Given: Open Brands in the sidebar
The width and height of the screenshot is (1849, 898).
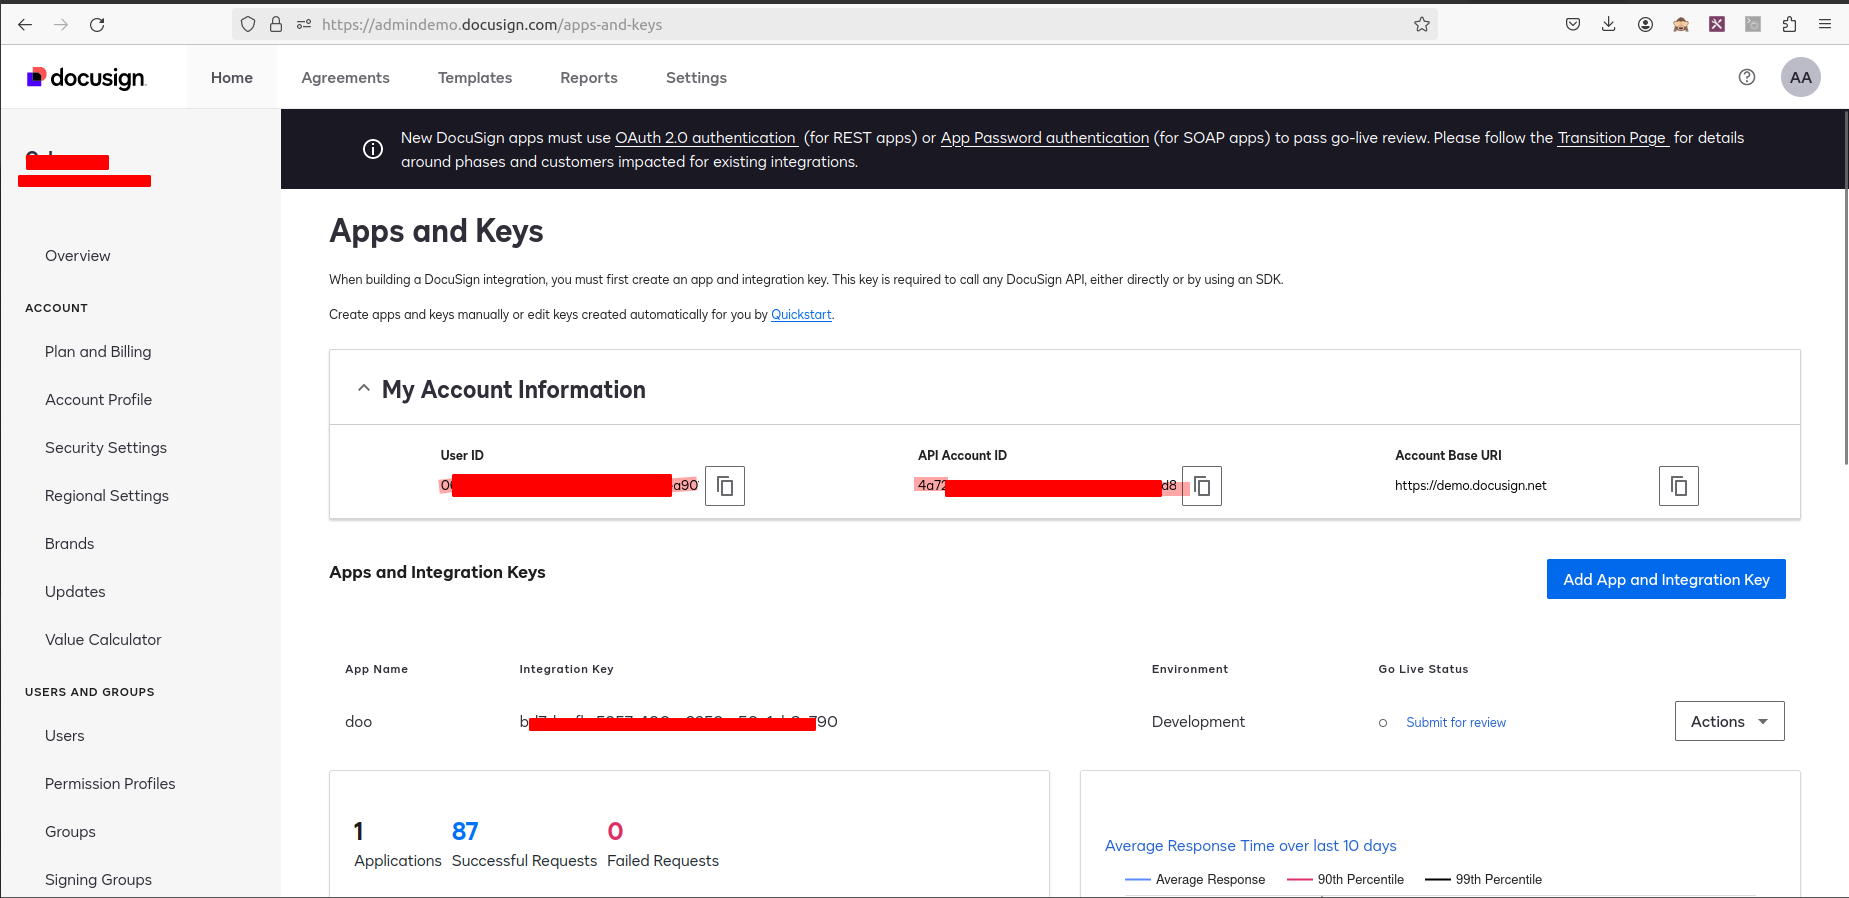Looking at the screenshot, I should point(70,544).
